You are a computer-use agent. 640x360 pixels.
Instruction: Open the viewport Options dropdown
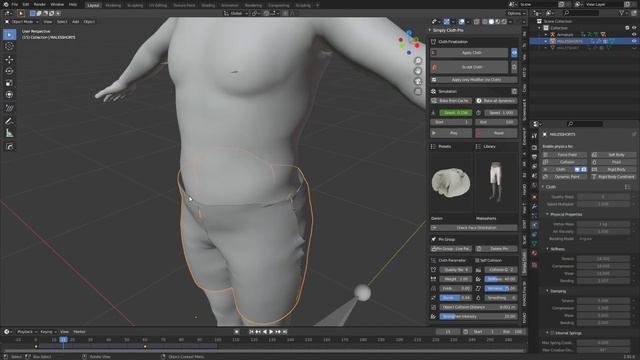point(516,13)
